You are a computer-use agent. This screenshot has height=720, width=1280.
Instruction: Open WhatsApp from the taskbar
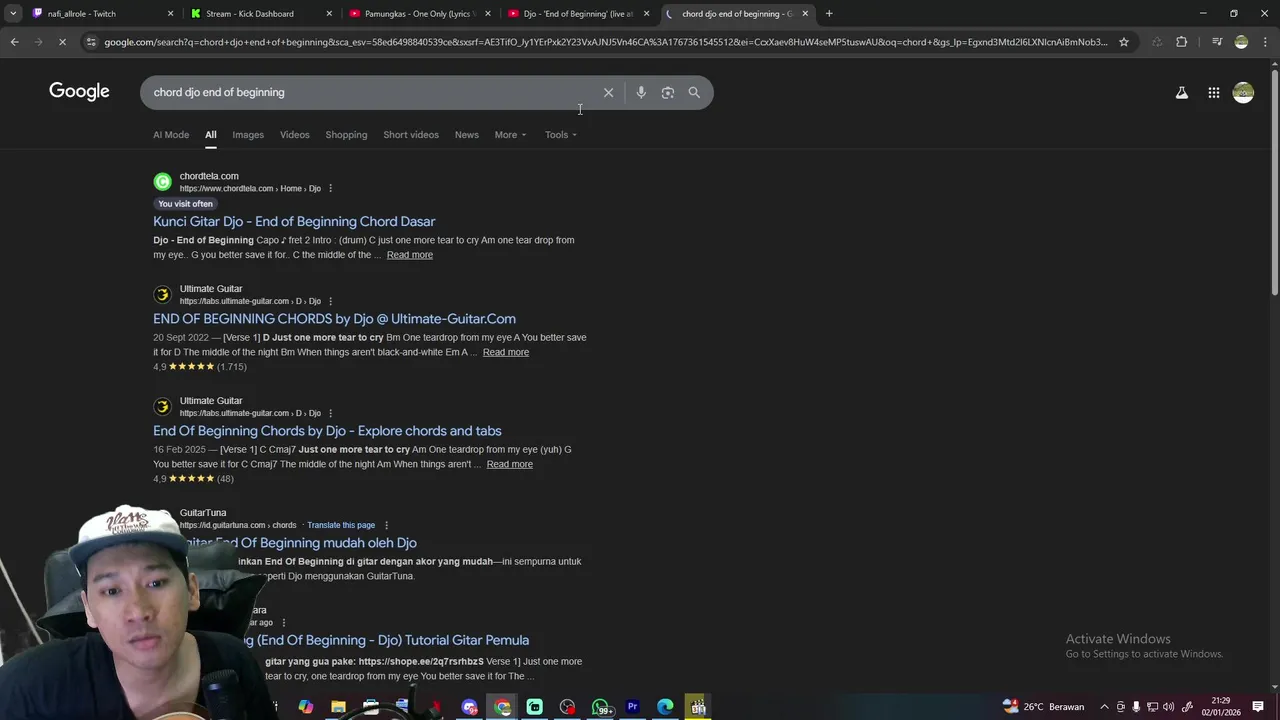click(600, 707)
